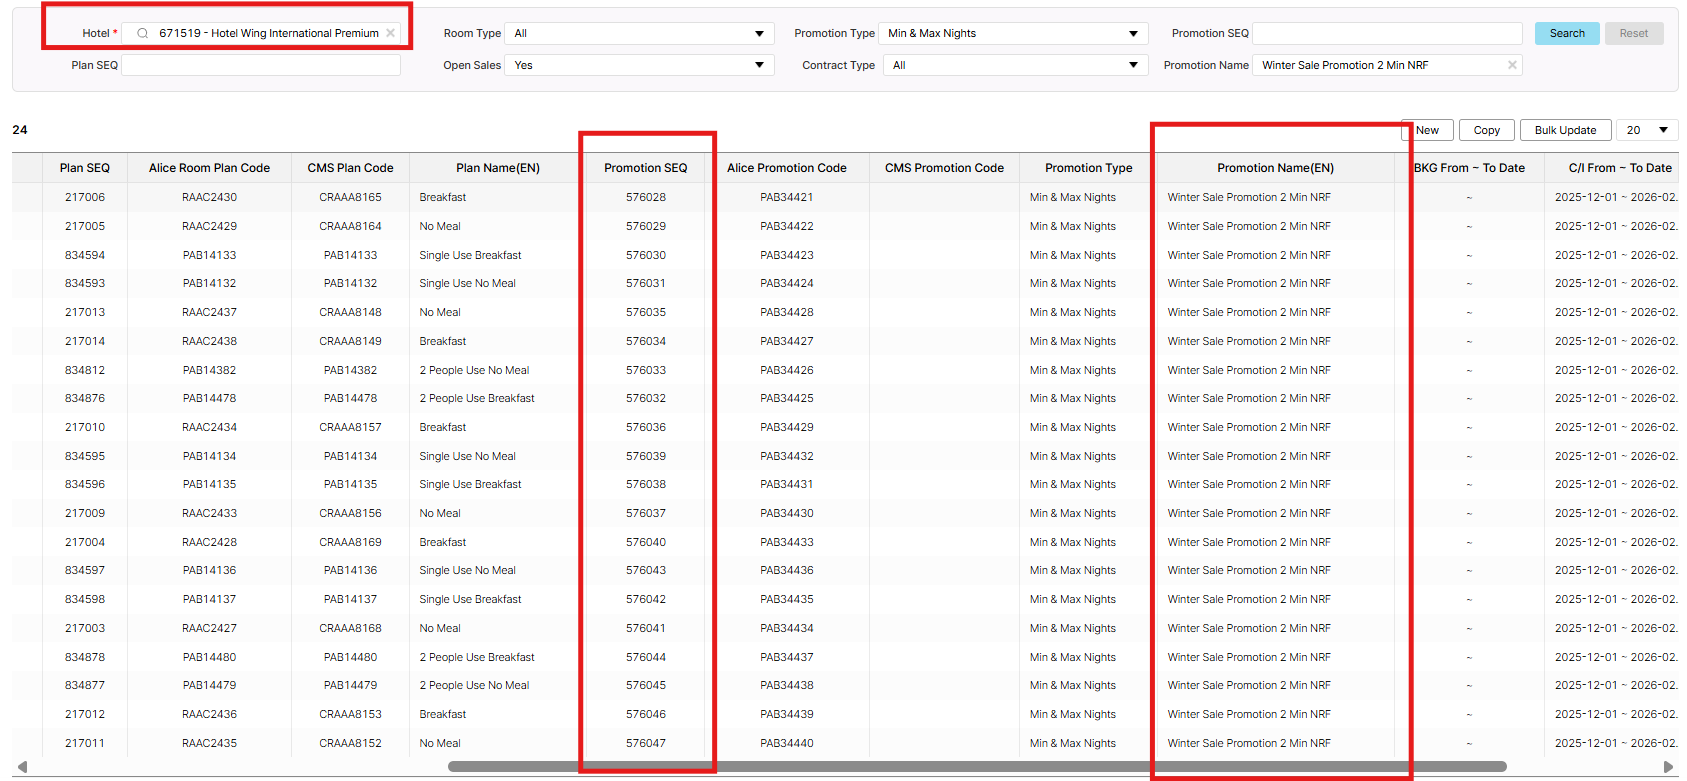Select the row with Promotion SEQ 576028
Viewport: 1687px width, 781px height.
(646, 197)
